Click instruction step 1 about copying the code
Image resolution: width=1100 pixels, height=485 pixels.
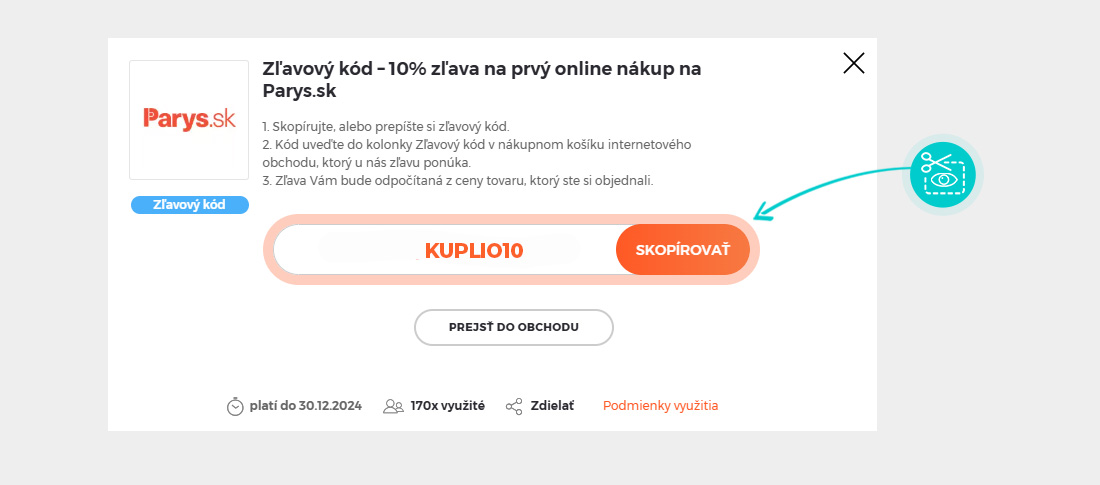[385, 127]
